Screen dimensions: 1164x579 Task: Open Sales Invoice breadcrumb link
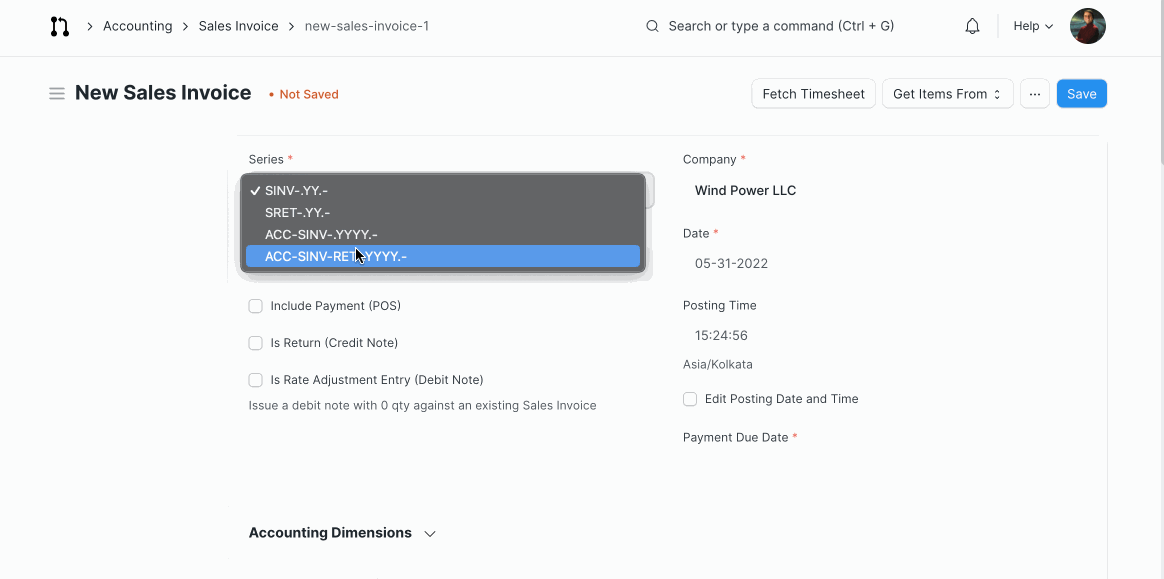pyautogui.click(x=238, y=26)
